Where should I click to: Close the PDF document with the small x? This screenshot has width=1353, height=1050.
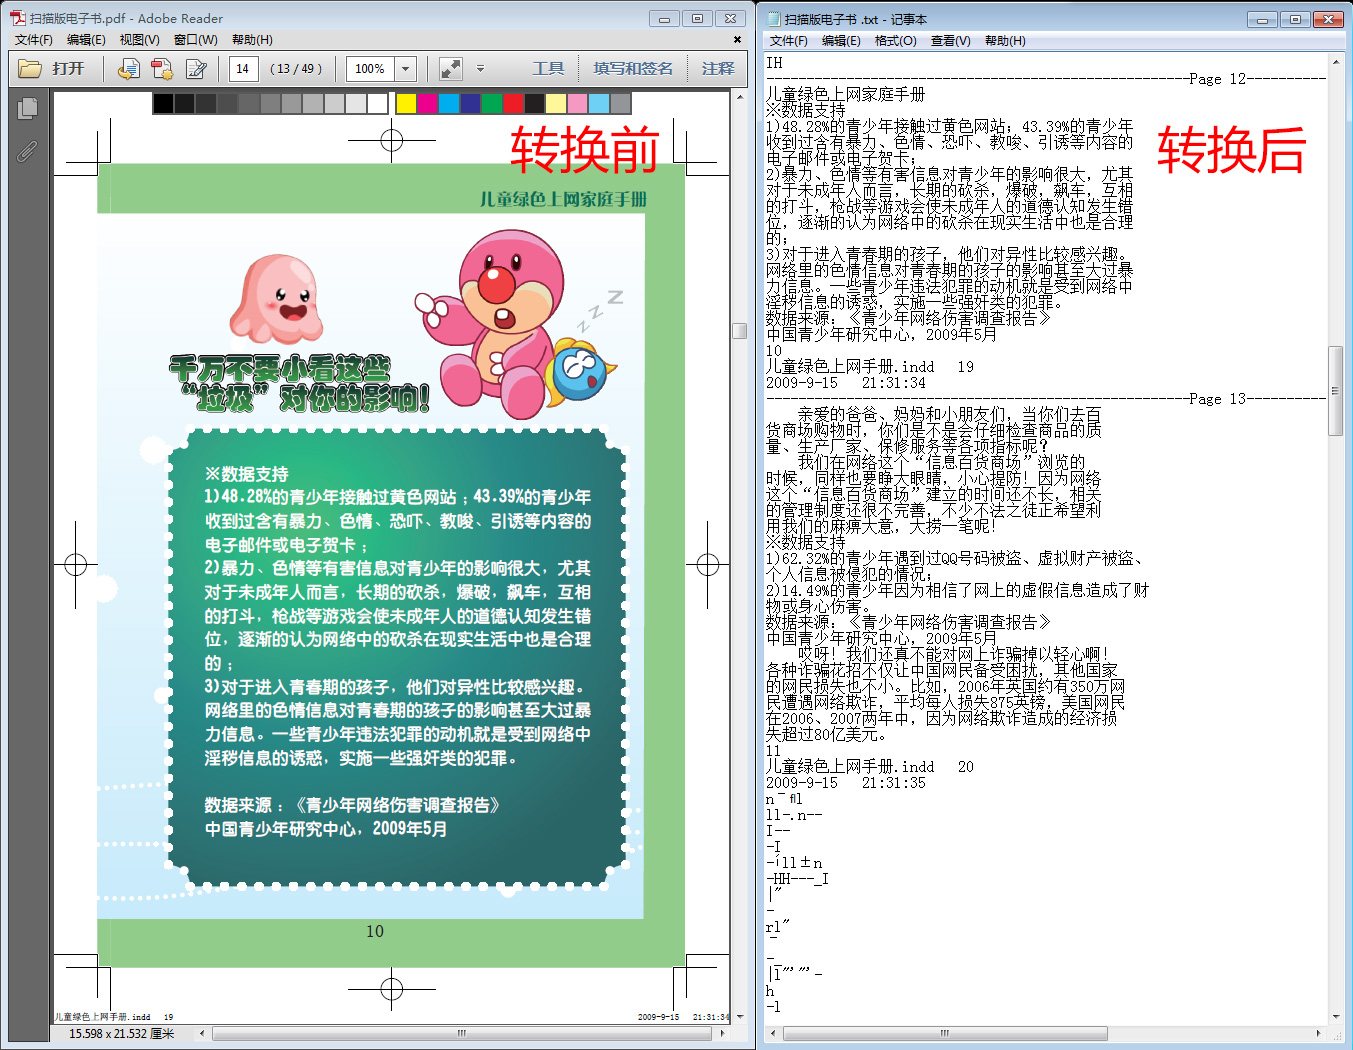[x=737, y=40]
